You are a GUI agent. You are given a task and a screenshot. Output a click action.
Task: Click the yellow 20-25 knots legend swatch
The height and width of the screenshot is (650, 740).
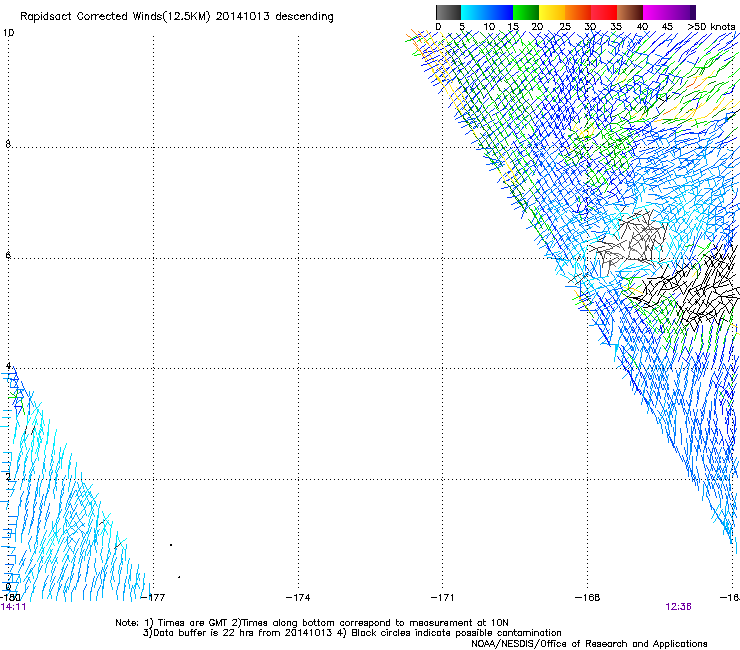[x=552, y=12]
